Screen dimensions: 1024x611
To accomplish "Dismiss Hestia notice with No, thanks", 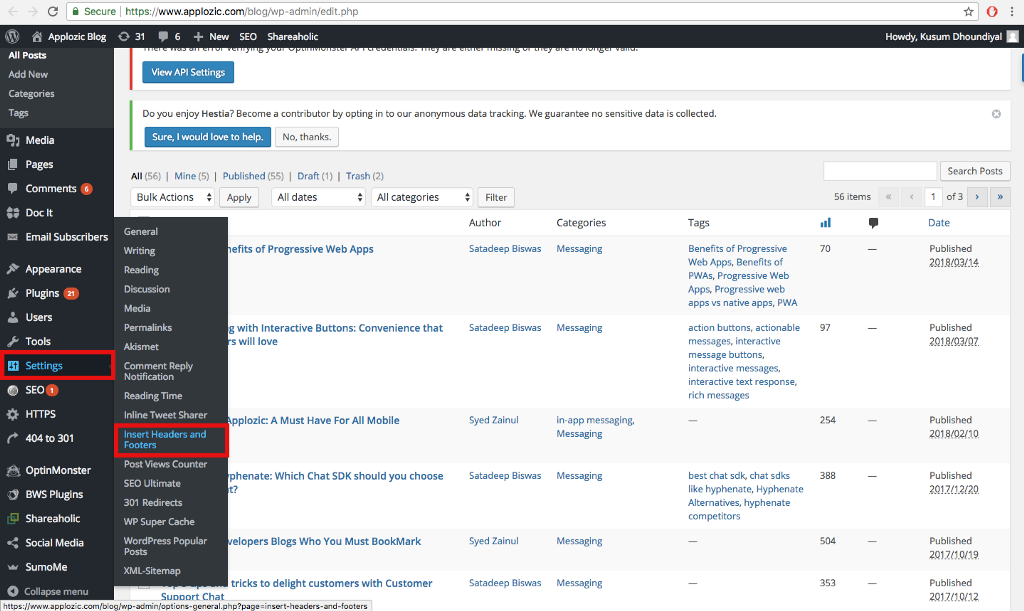I will [306, 136].
